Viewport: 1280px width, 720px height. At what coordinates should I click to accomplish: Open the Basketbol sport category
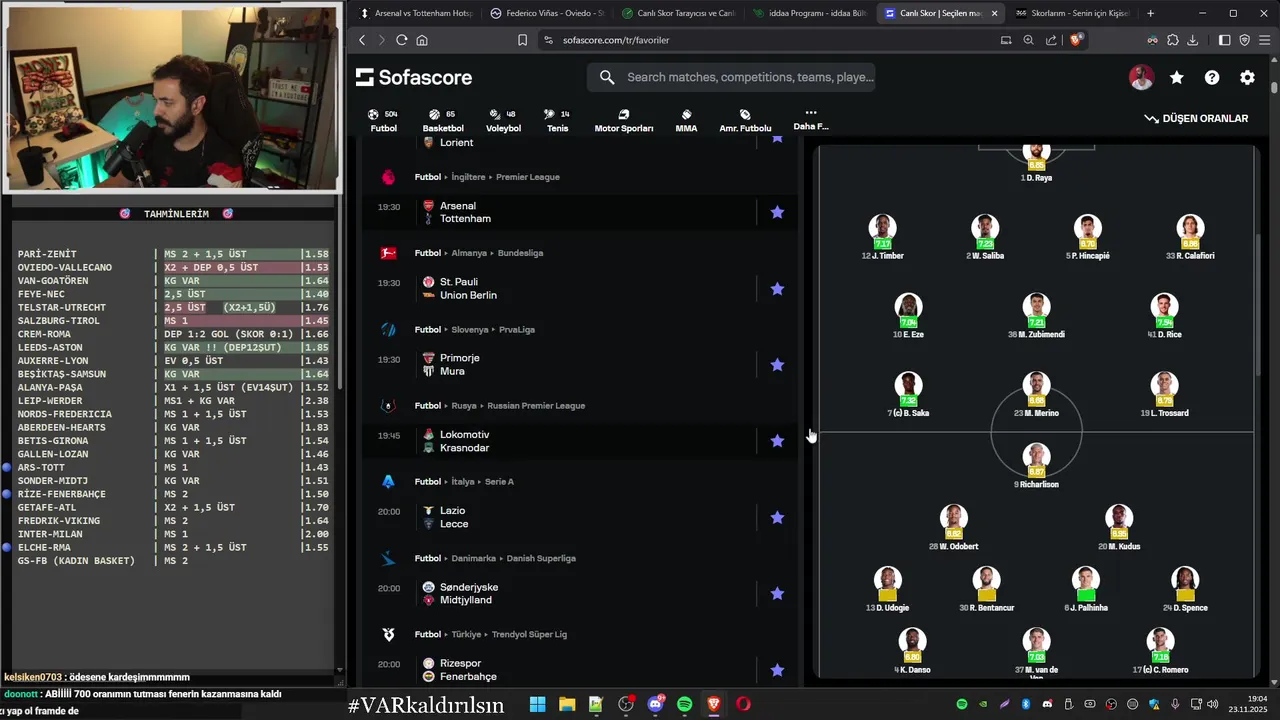pyautogui.click(x=443, y=121)
